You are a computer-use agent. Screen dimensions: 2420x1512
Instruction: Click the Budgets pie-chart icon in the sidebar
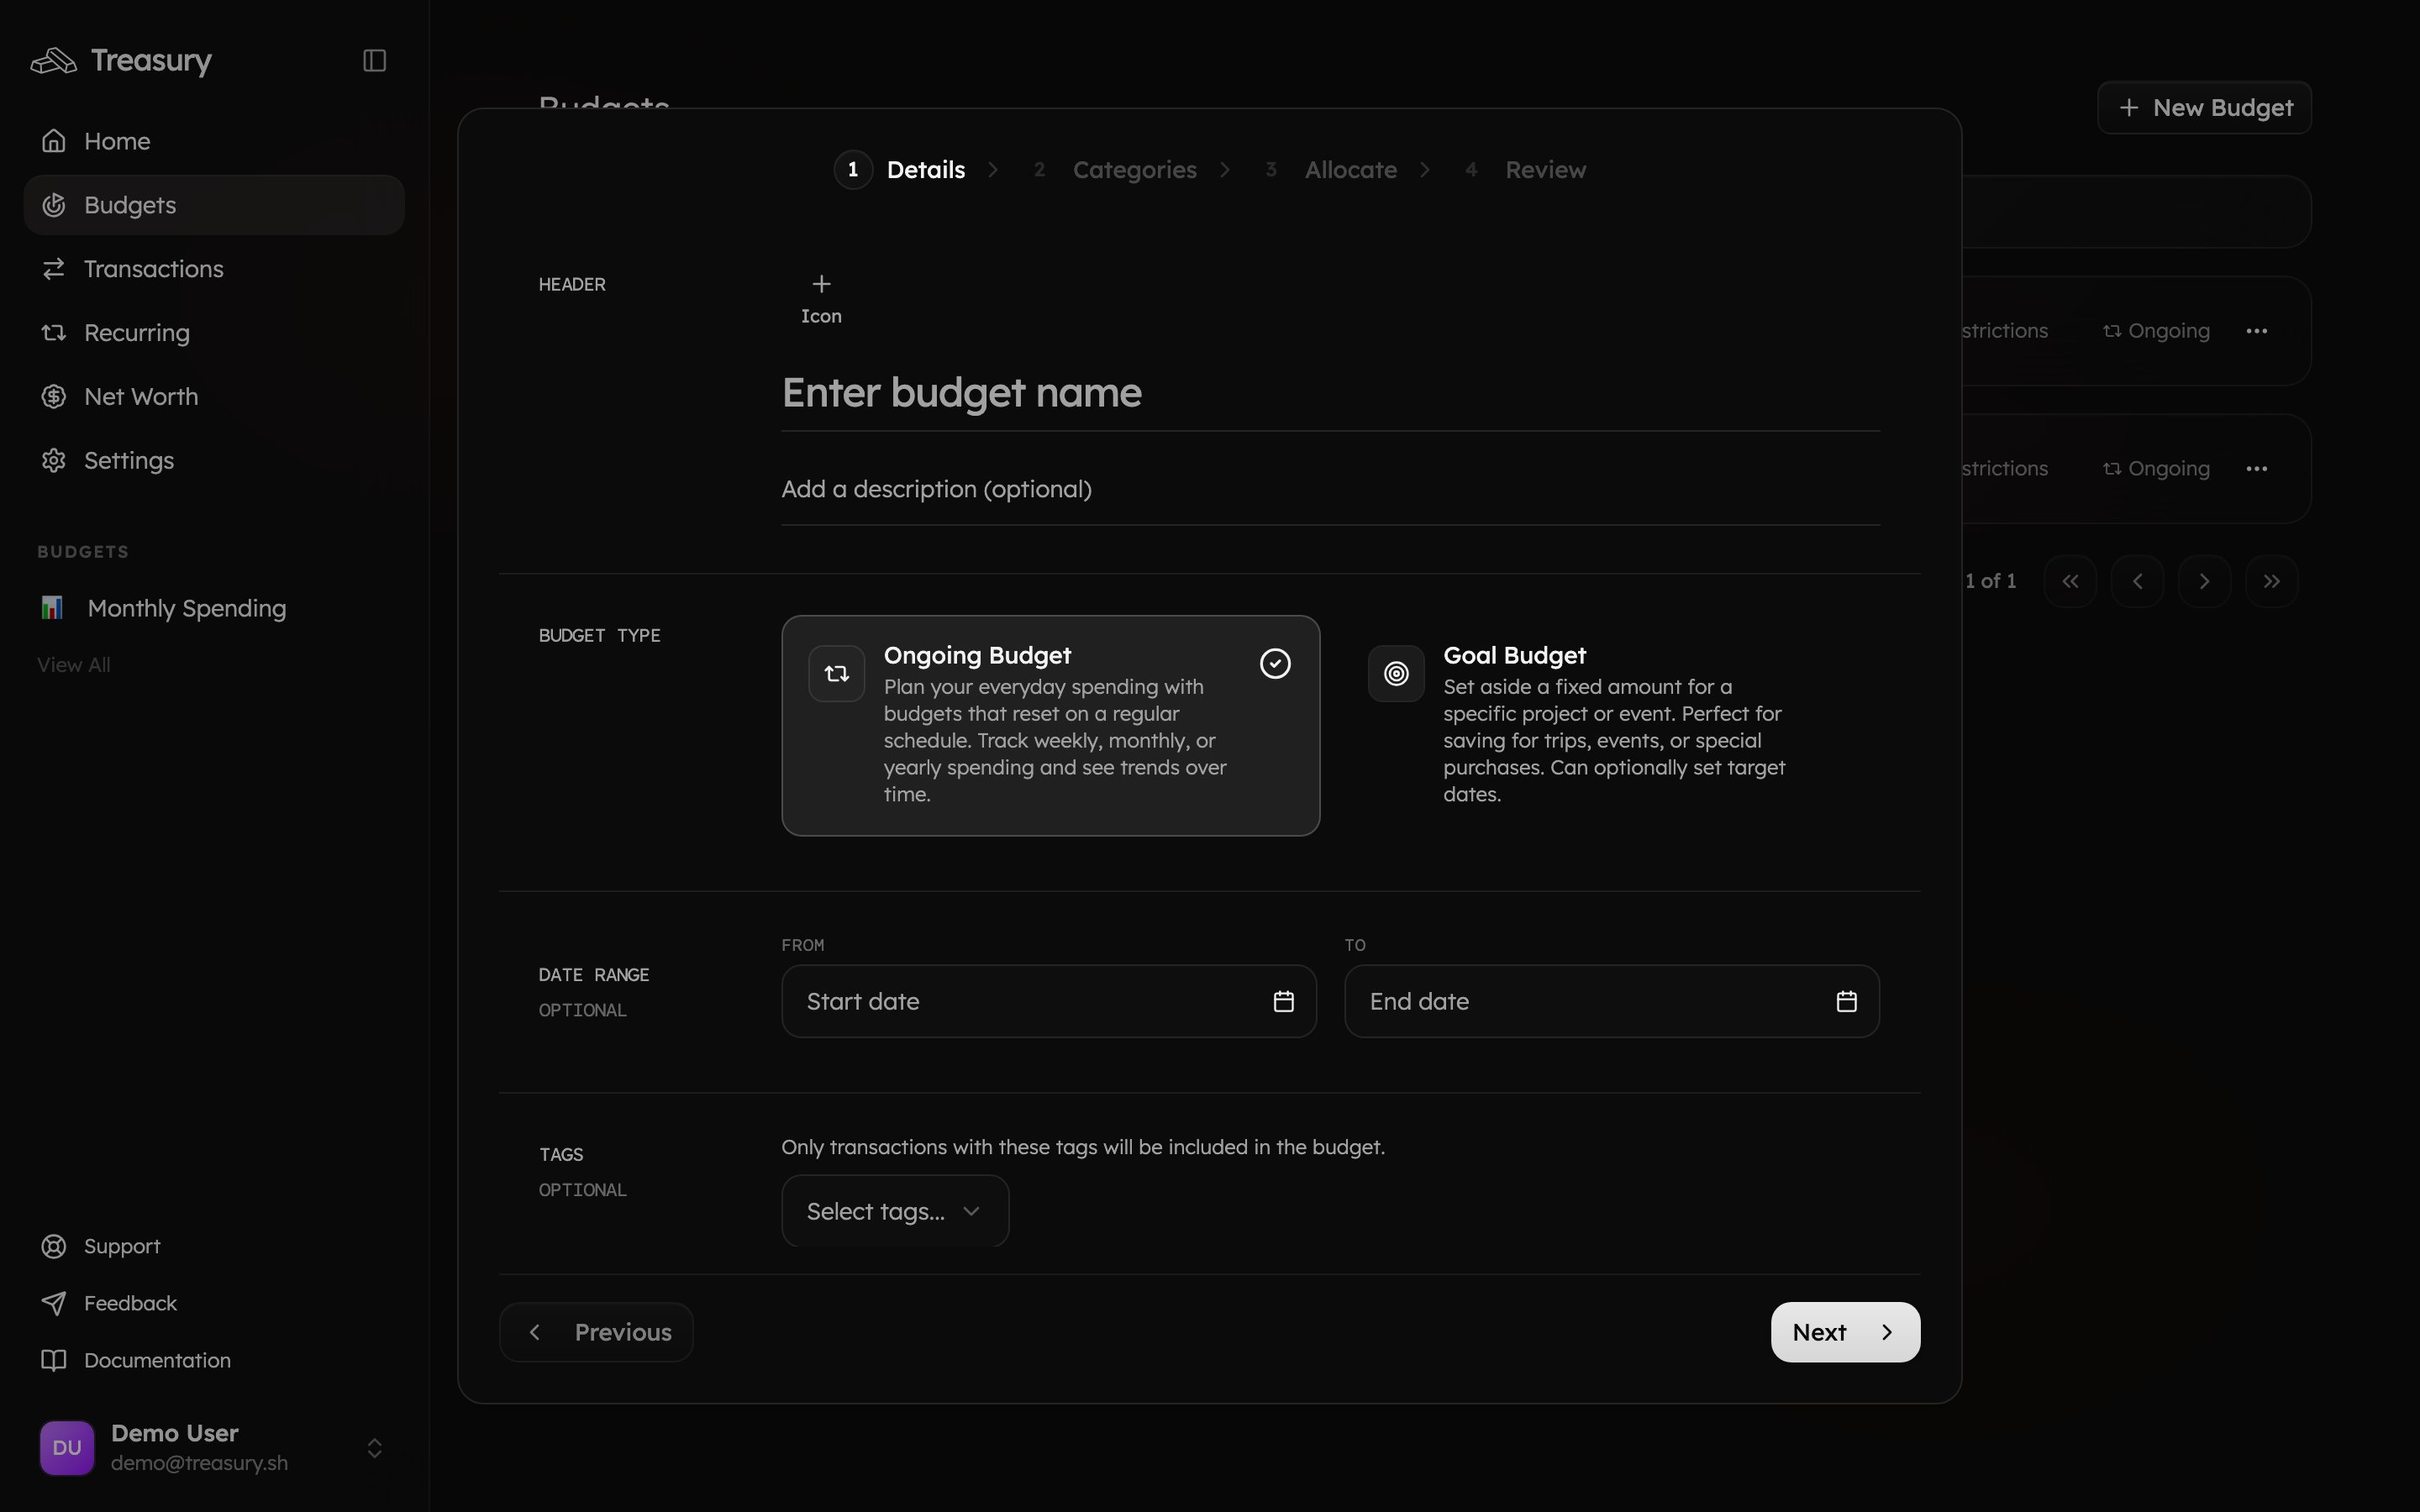point(54,205)
